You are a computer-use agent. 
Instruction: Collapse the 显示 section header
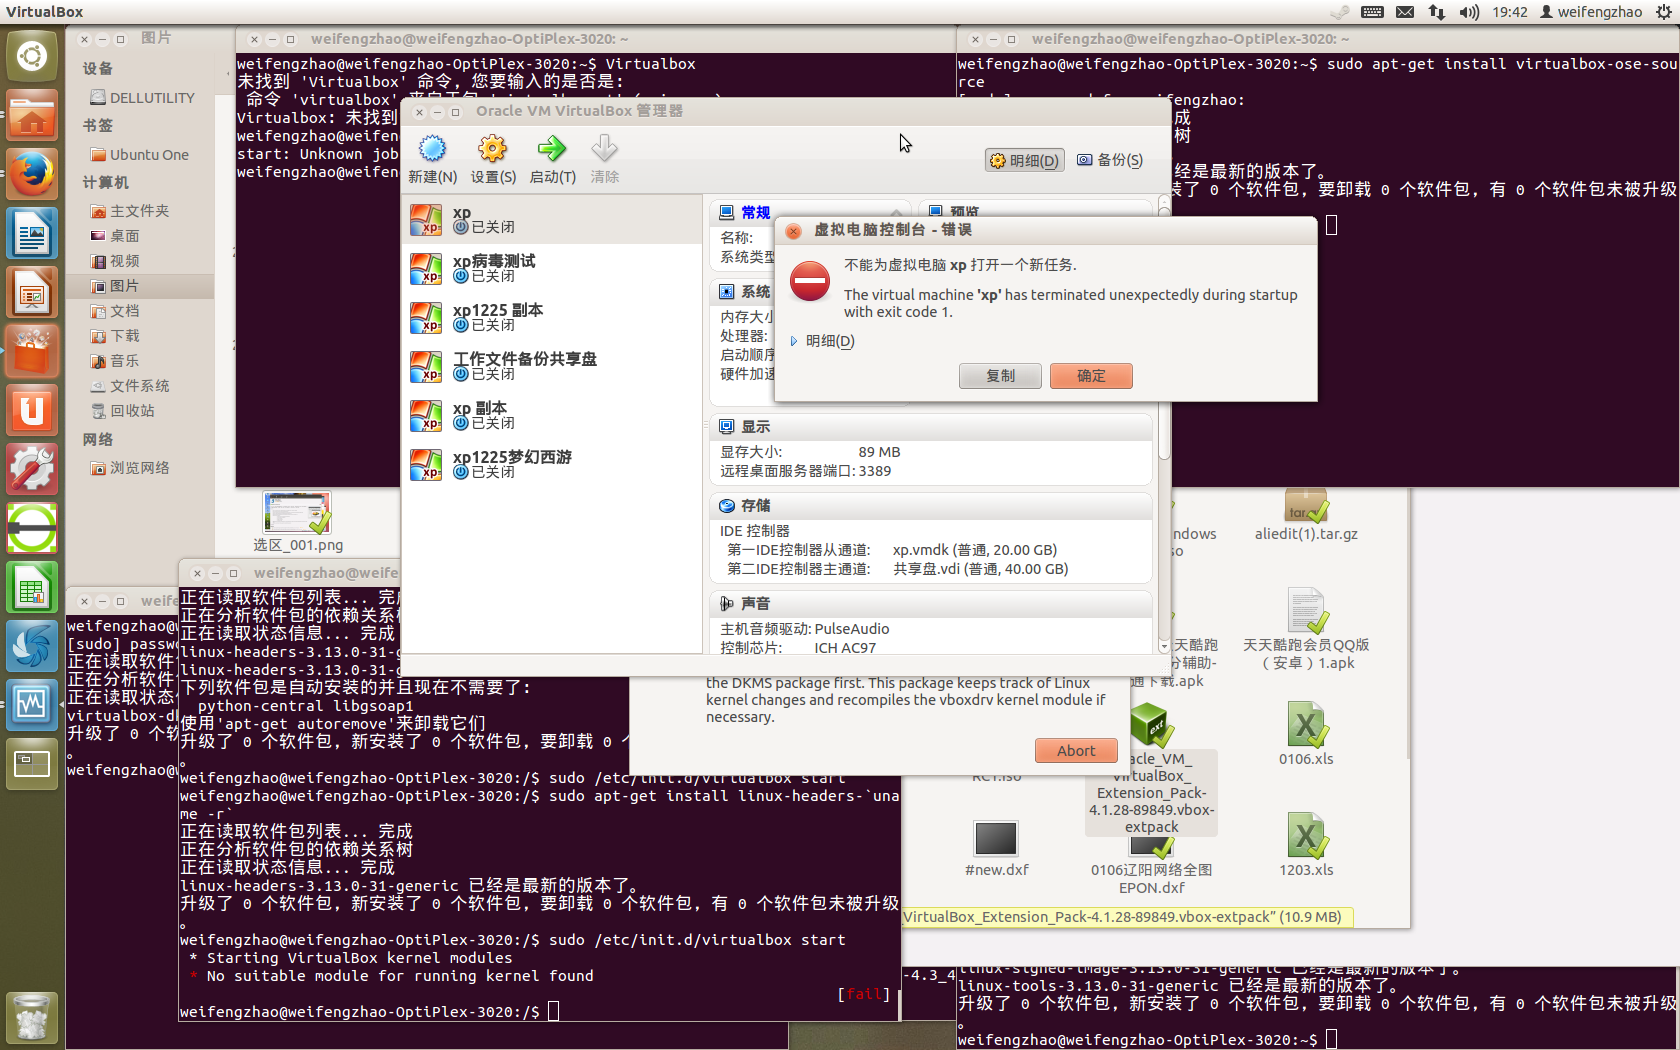point(931,427)
